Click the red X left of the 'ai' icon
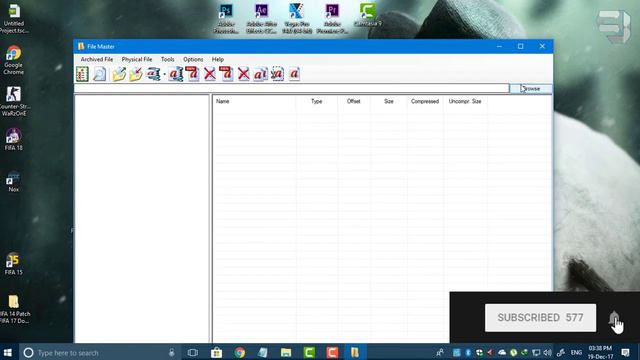The width and height of the screenshot is (640, 360). click(244, 74)
